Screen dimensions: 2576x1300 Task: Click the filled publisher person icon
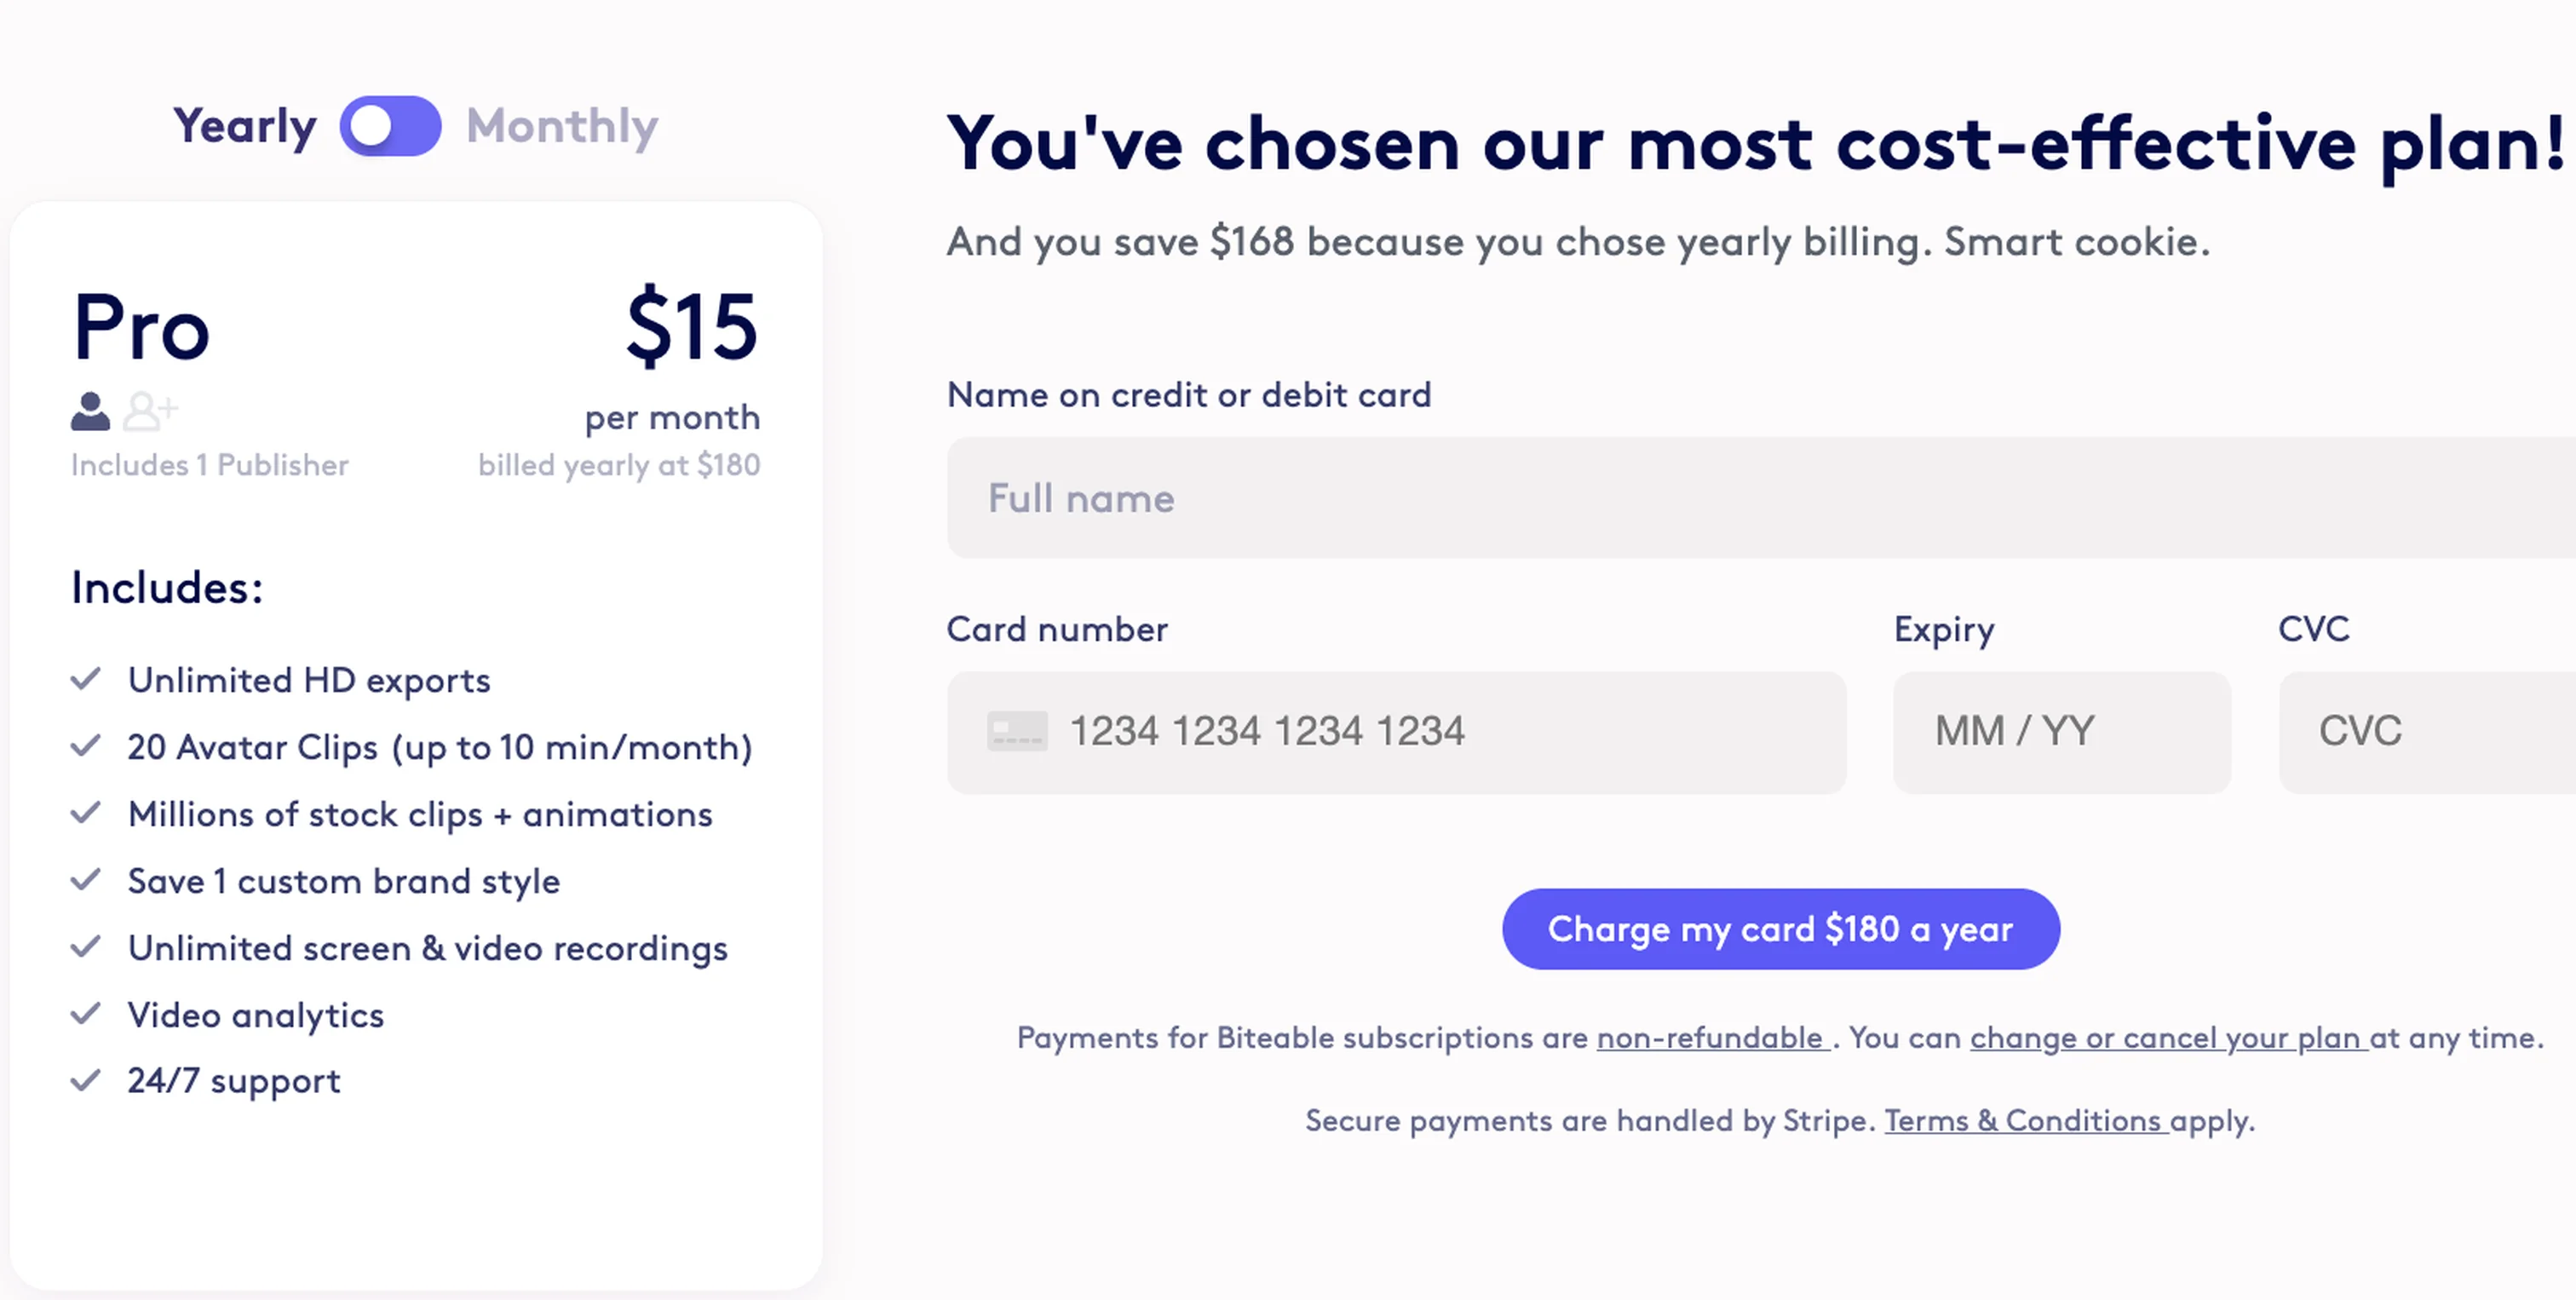tap(88, 412)
